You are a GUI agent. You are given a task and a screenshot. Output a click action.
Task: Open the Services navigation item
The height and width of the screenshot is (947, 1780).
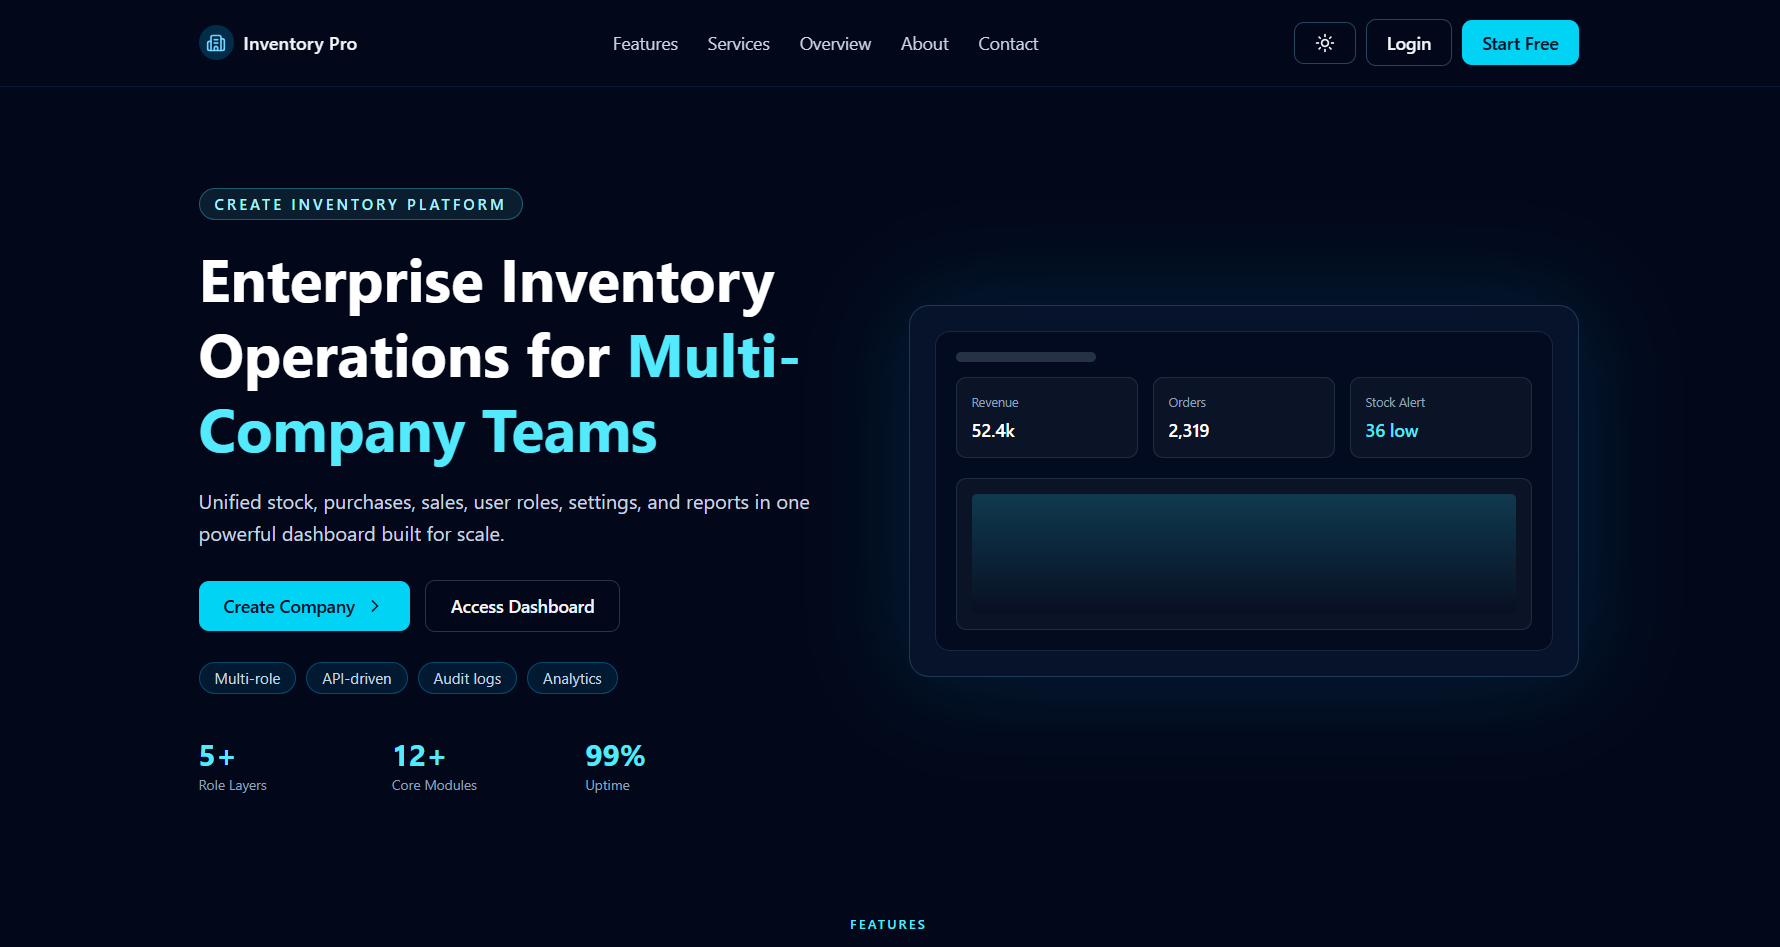tap(738, 43)
